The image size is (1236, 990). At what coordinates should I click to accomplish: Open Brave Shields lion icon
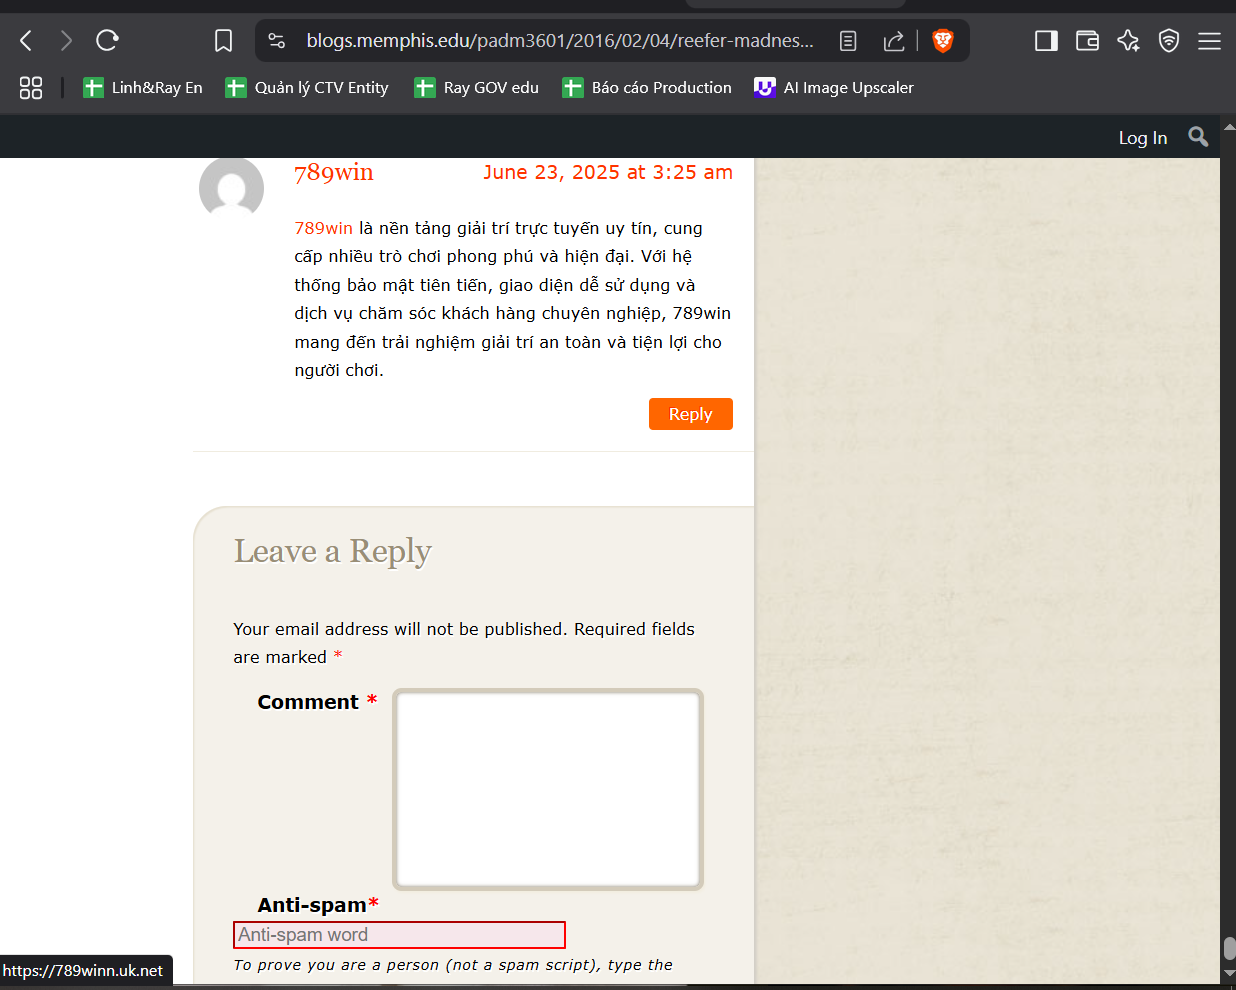tap(942, 41)
